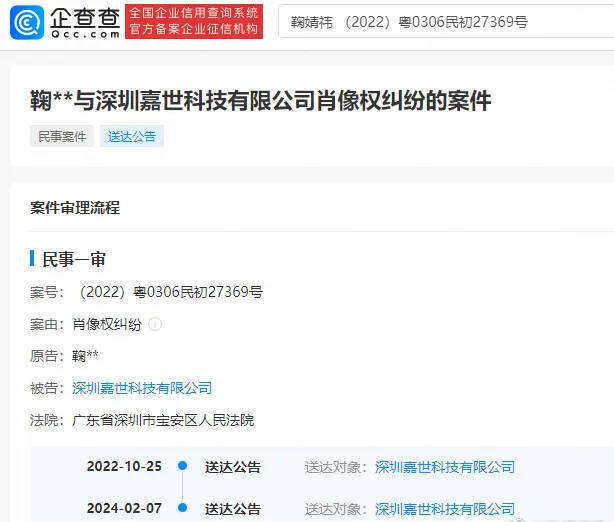Click the search box containing 鞠婧祎

440,21
